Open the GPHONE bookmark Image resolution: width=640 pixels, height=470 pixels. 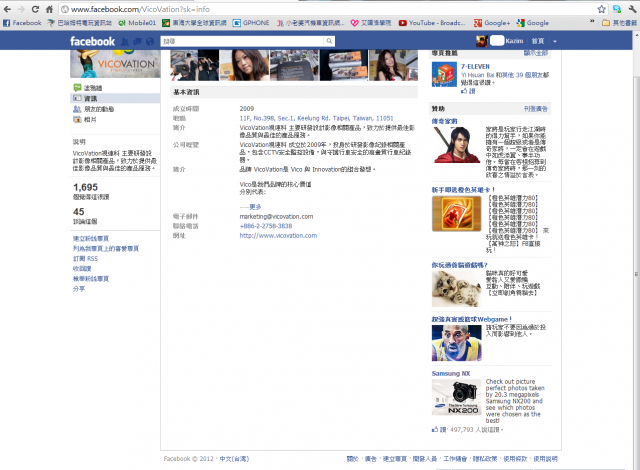tap(251, 23)
